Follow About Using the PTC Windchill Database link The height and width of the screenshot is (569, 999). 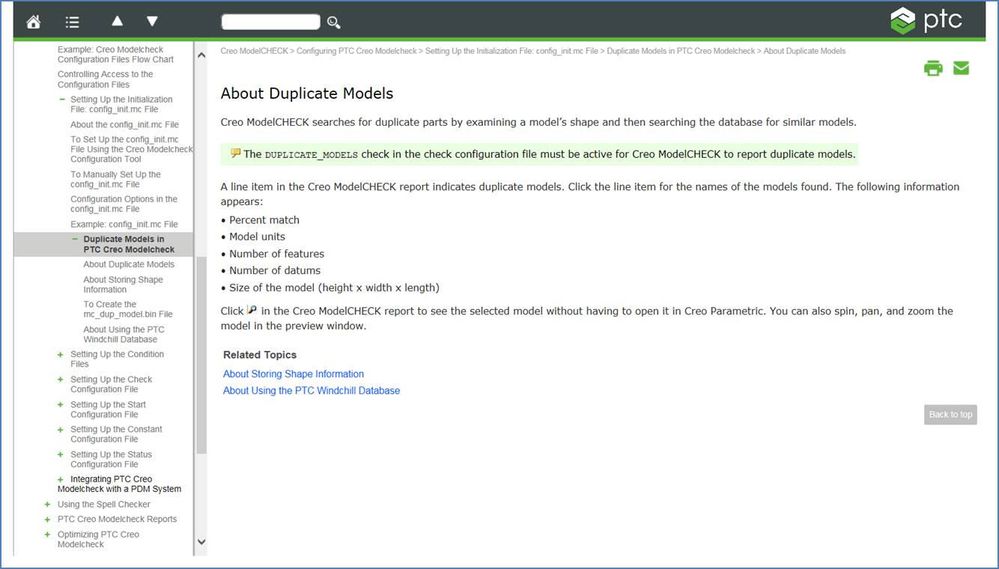coord(311,391)
